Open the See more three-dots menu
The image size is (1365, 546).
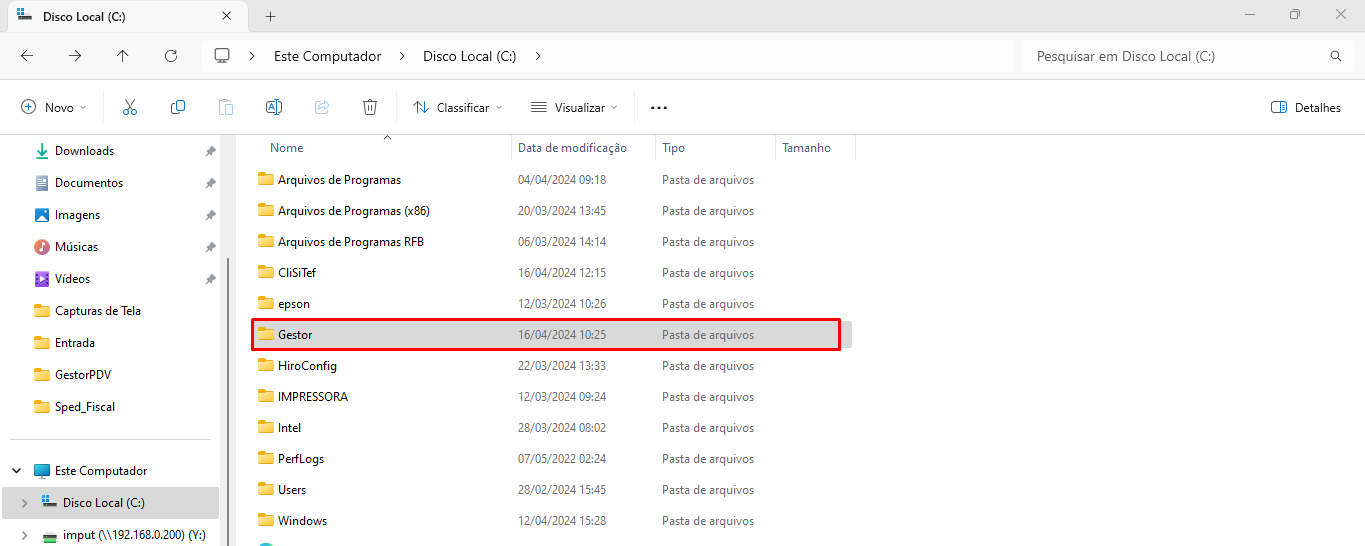pos(658,107)
